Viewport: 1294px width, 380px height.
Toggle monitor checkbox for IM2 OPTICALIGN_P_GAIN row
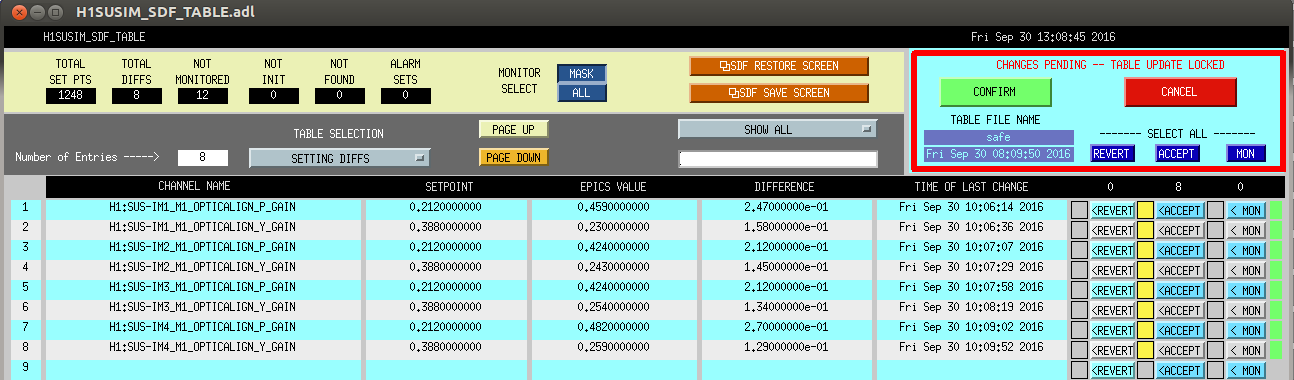point(1214,250)
